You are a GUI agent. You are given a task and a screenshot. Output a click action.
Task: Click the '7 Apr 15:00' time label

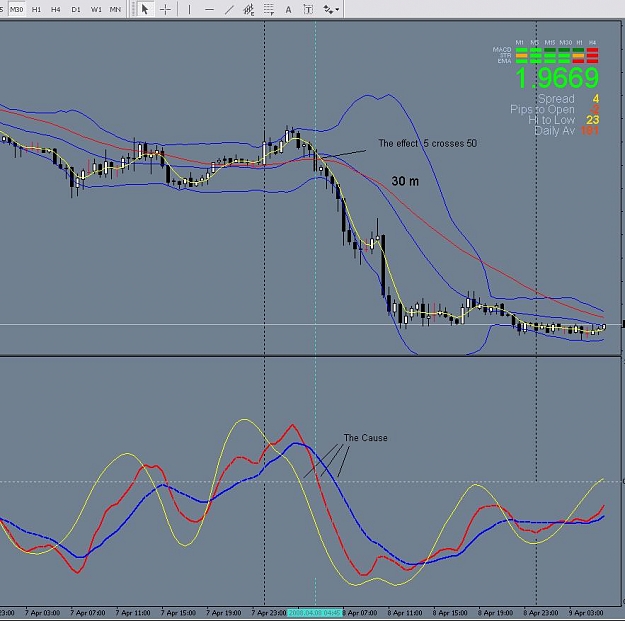coord(178,613)
